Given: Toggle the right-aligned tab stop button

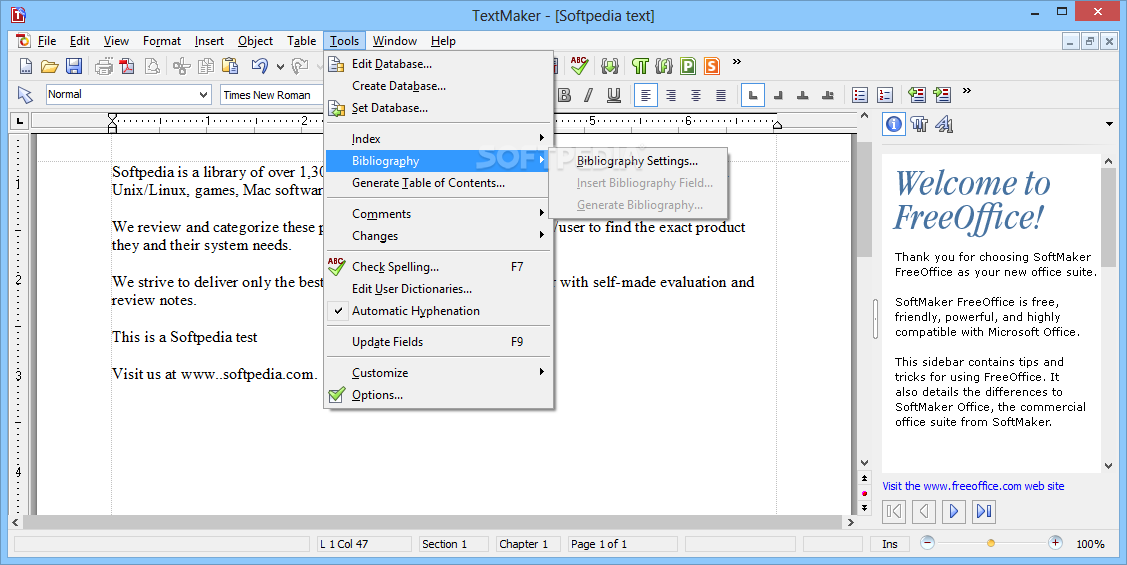Looking at the screenshot, I should pos(778,95).
